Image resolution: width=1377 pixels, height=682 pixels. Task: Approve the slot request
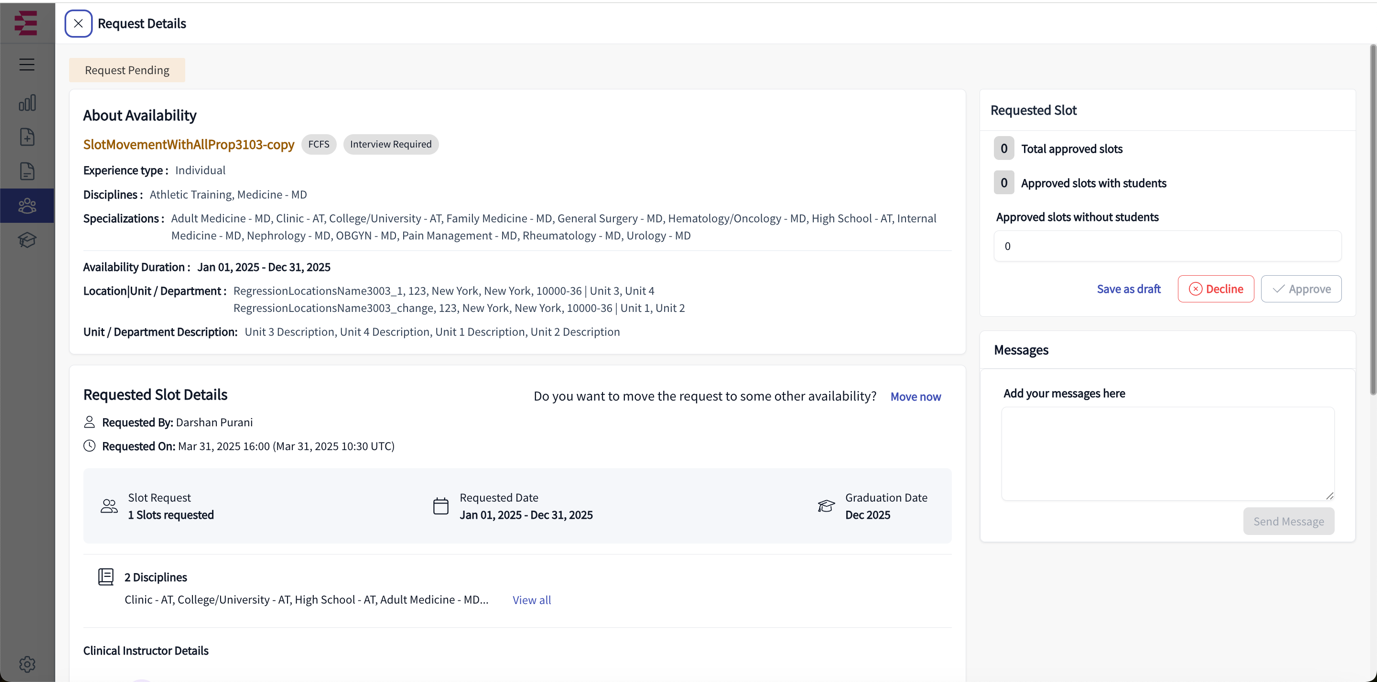click(x=1301, y=289)
